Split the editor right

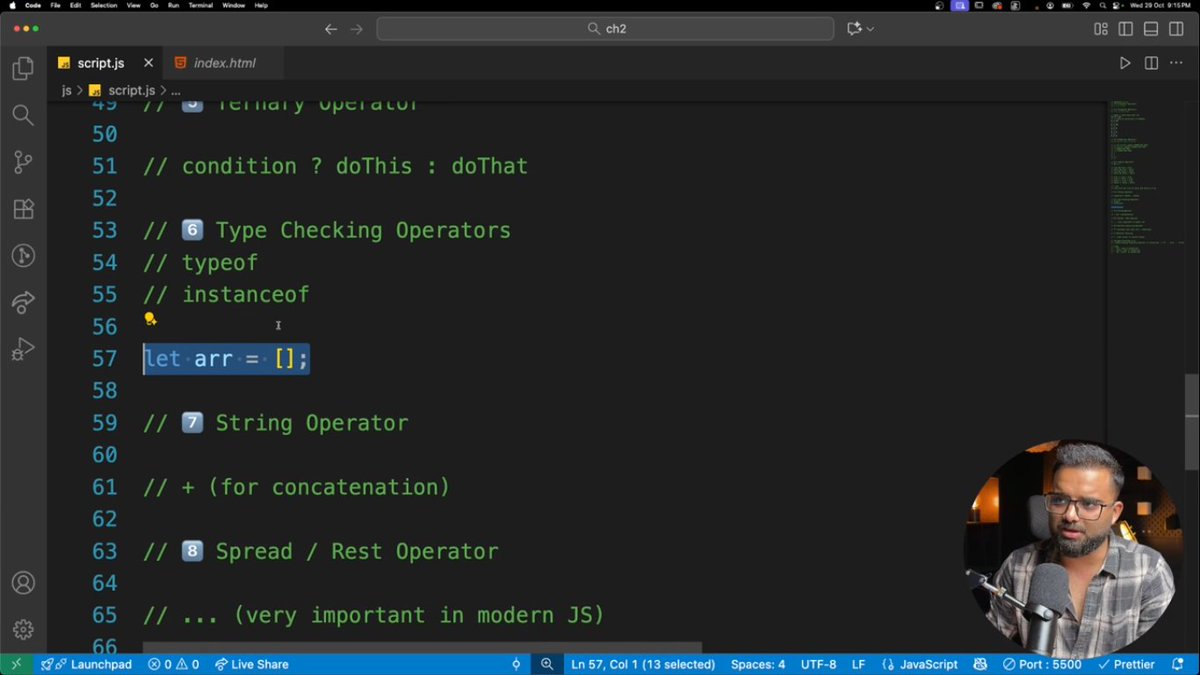click(x=1151, y=63)
